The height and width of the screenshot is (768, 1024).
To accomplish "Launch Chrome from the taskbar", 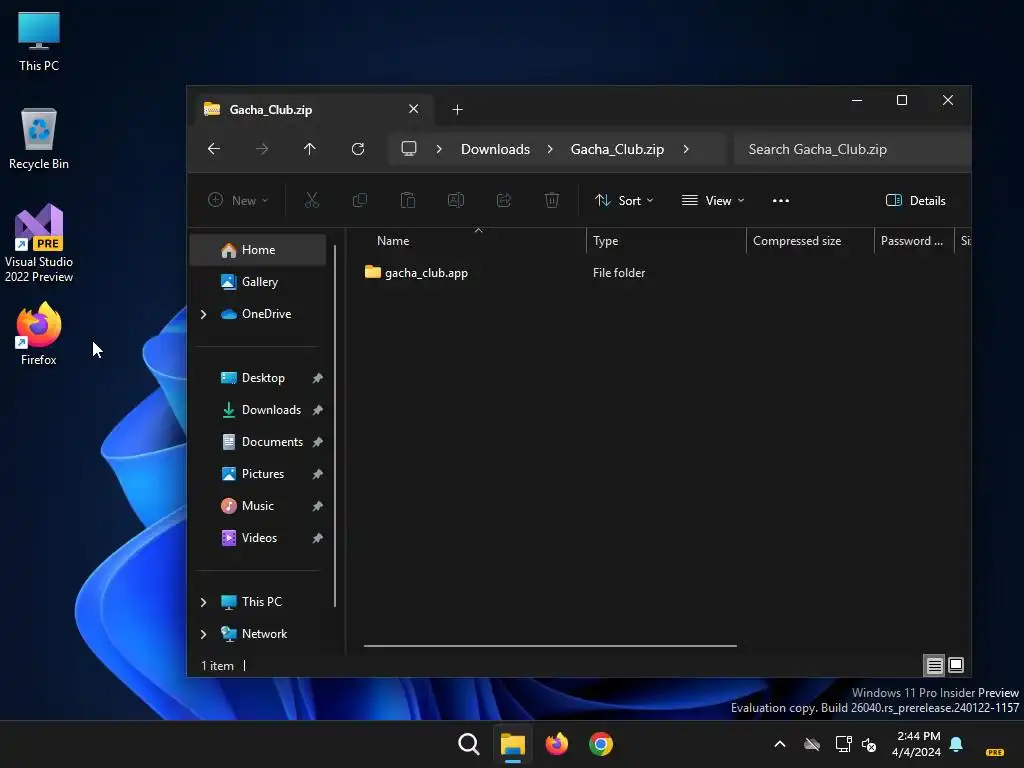I will (x=601, y=744).
